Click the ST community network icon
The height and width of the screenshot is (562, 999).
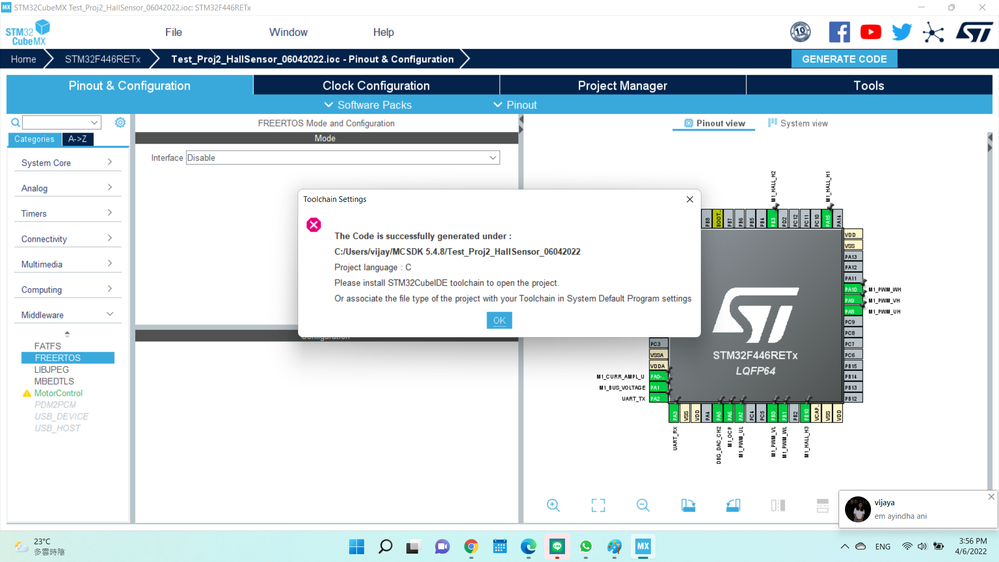(x=933, y=32)
